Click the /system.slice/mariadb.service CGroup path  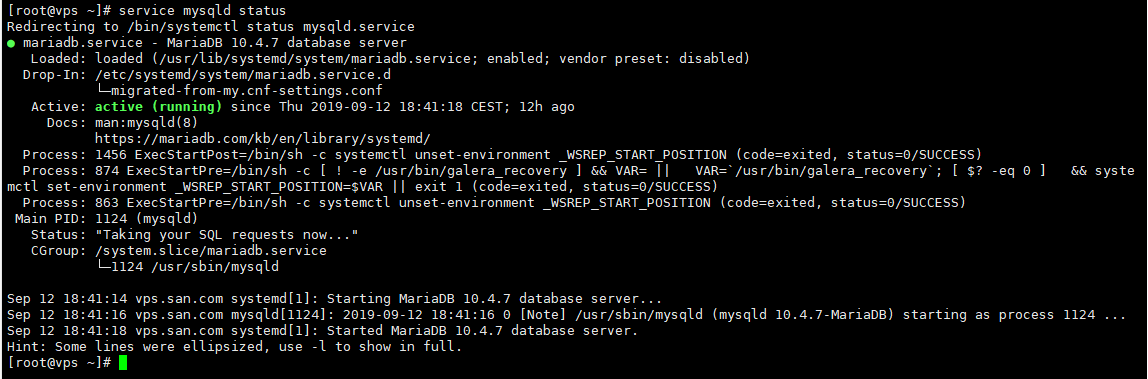point(211,250)
